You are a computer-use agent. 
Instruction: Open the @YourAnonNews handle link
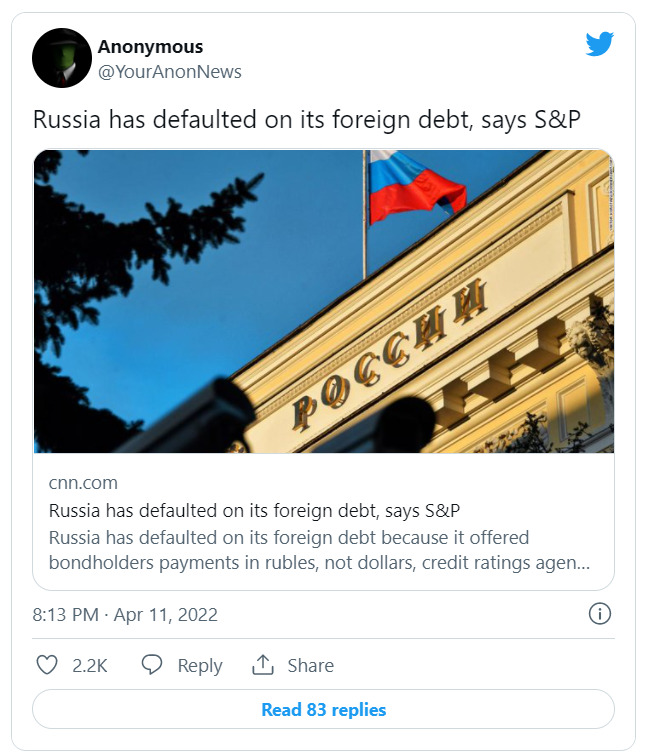tap(169, 72)
